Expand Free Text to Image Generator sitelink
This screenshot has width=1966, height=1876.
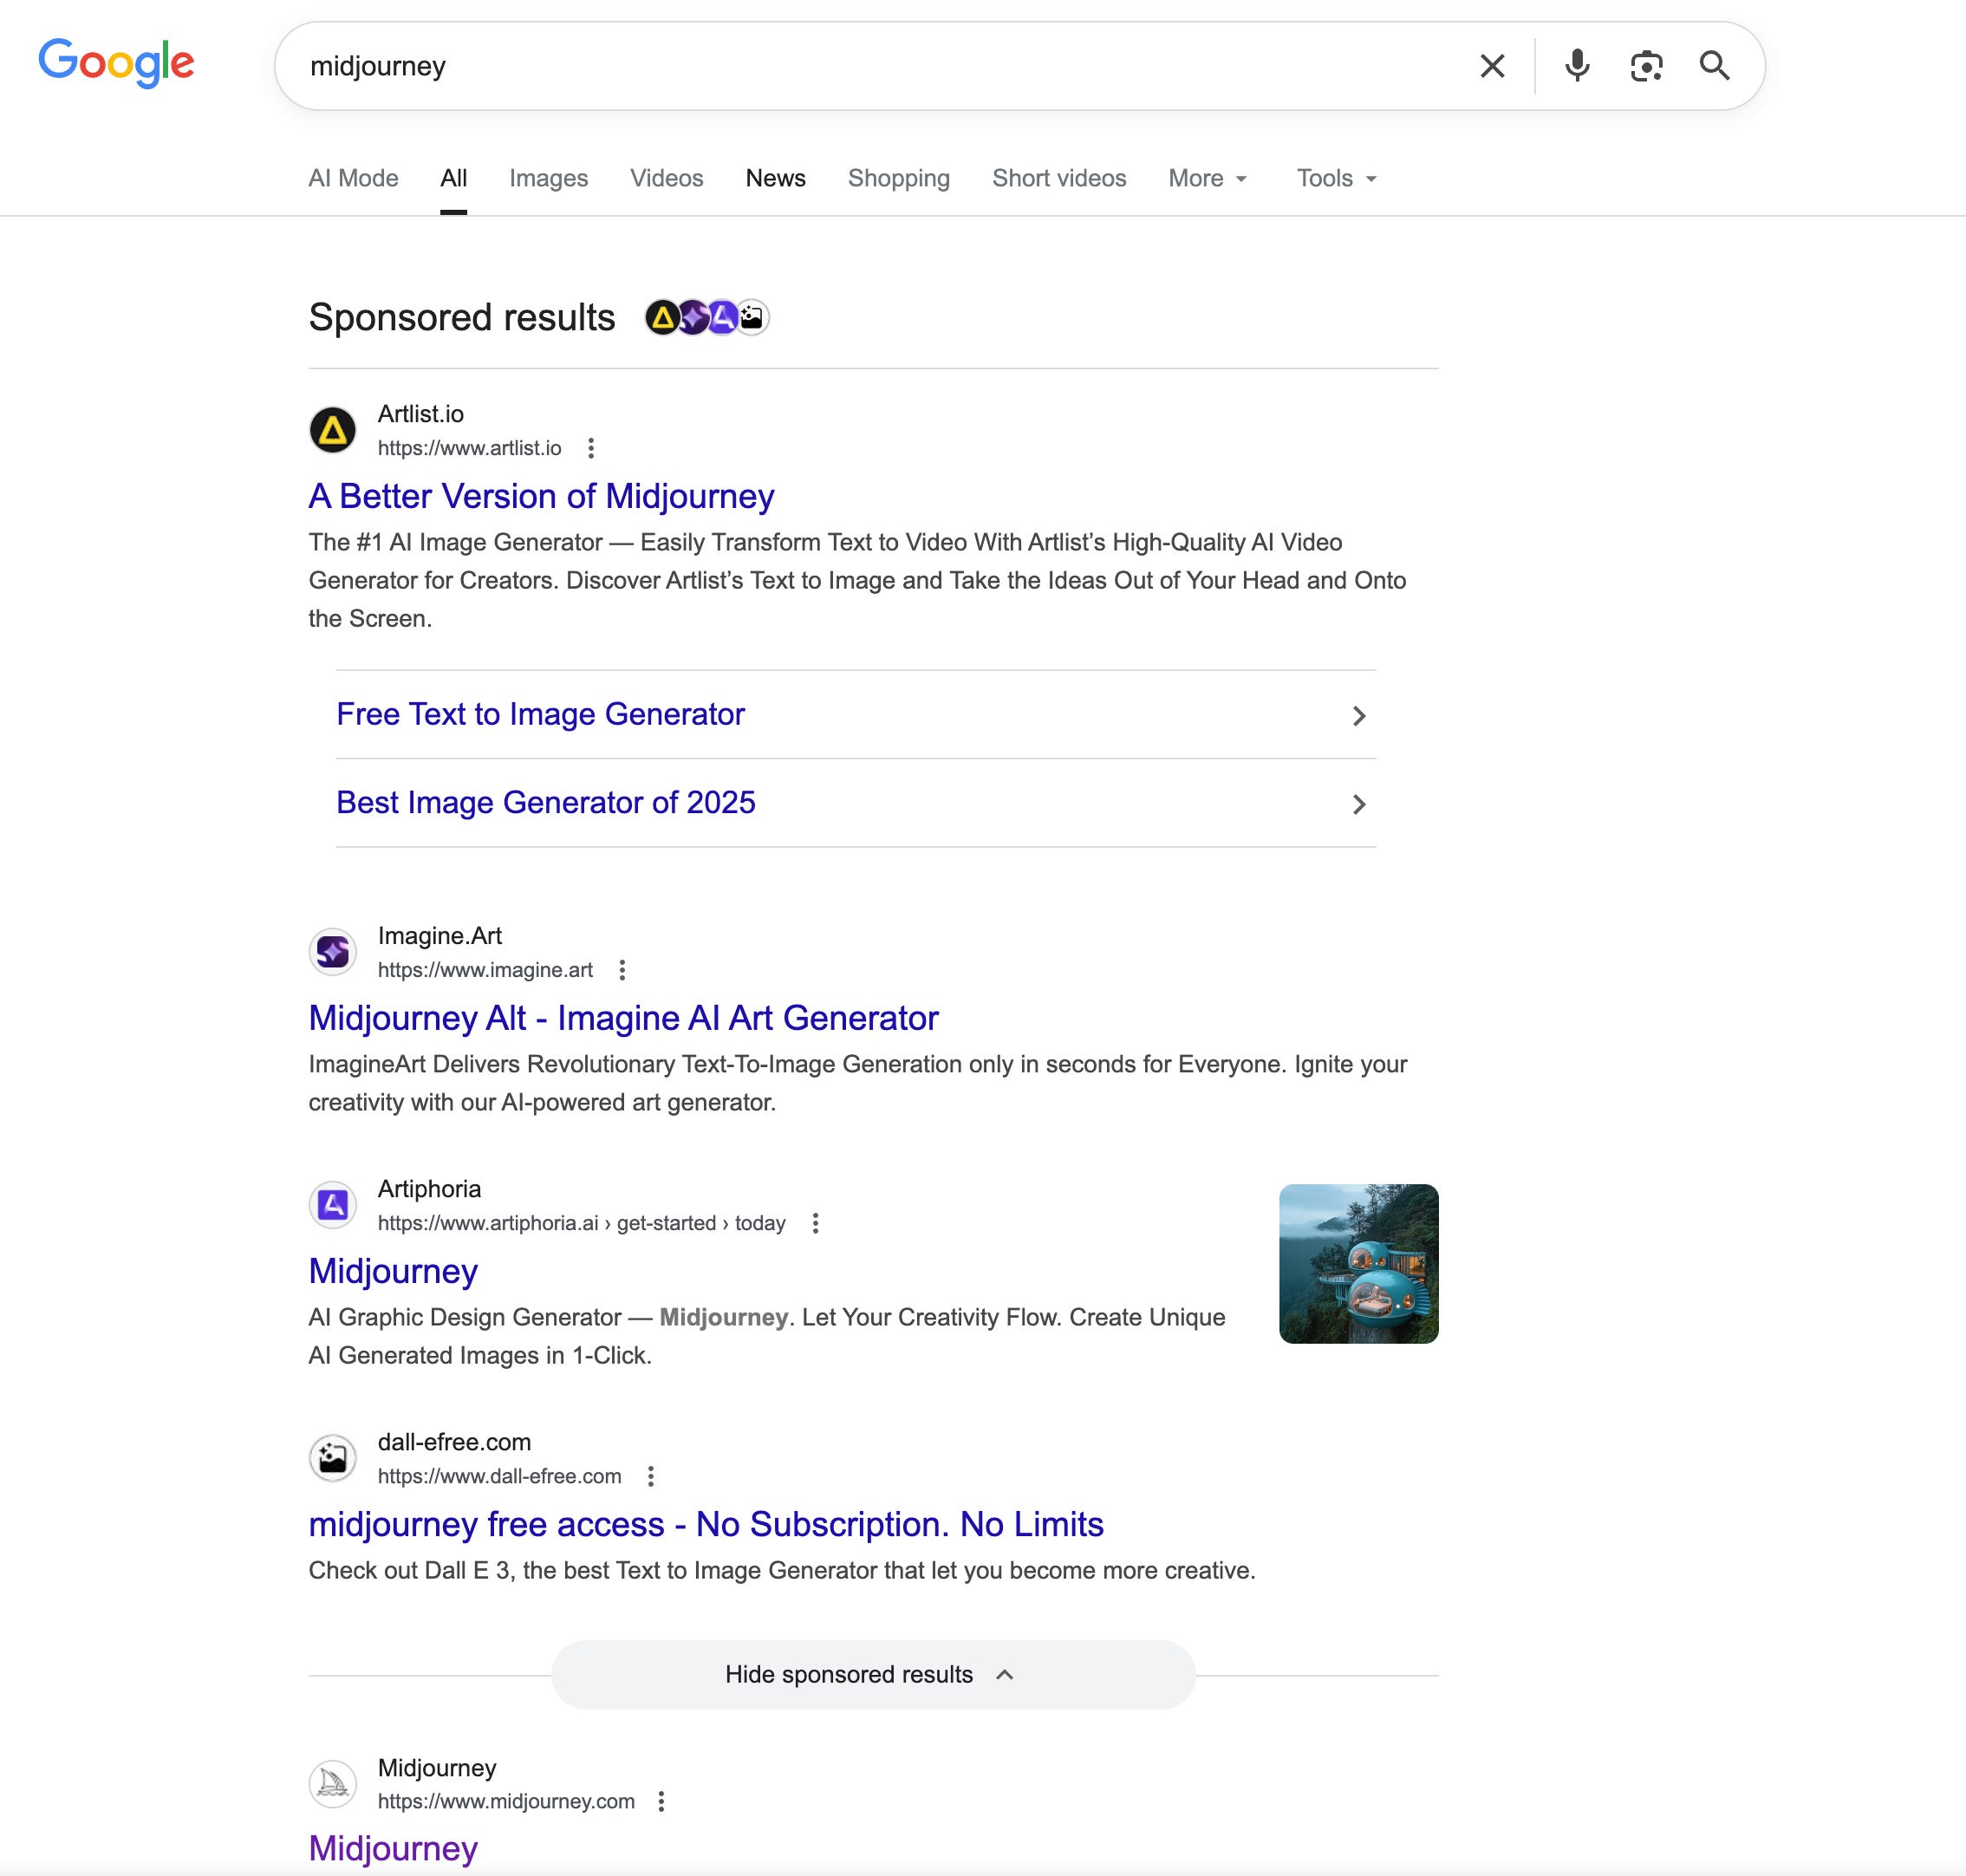pos(855,714)
